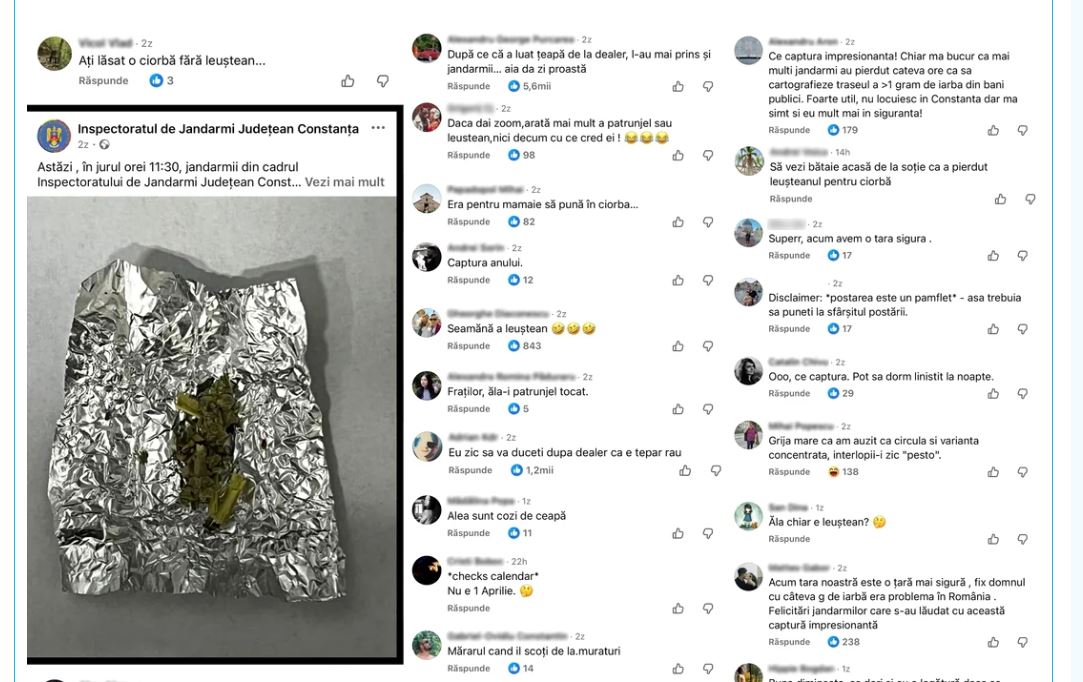Like the "Mărarul cand il scoți" comment
The image size is (1083, 682).
pos(678,668)
